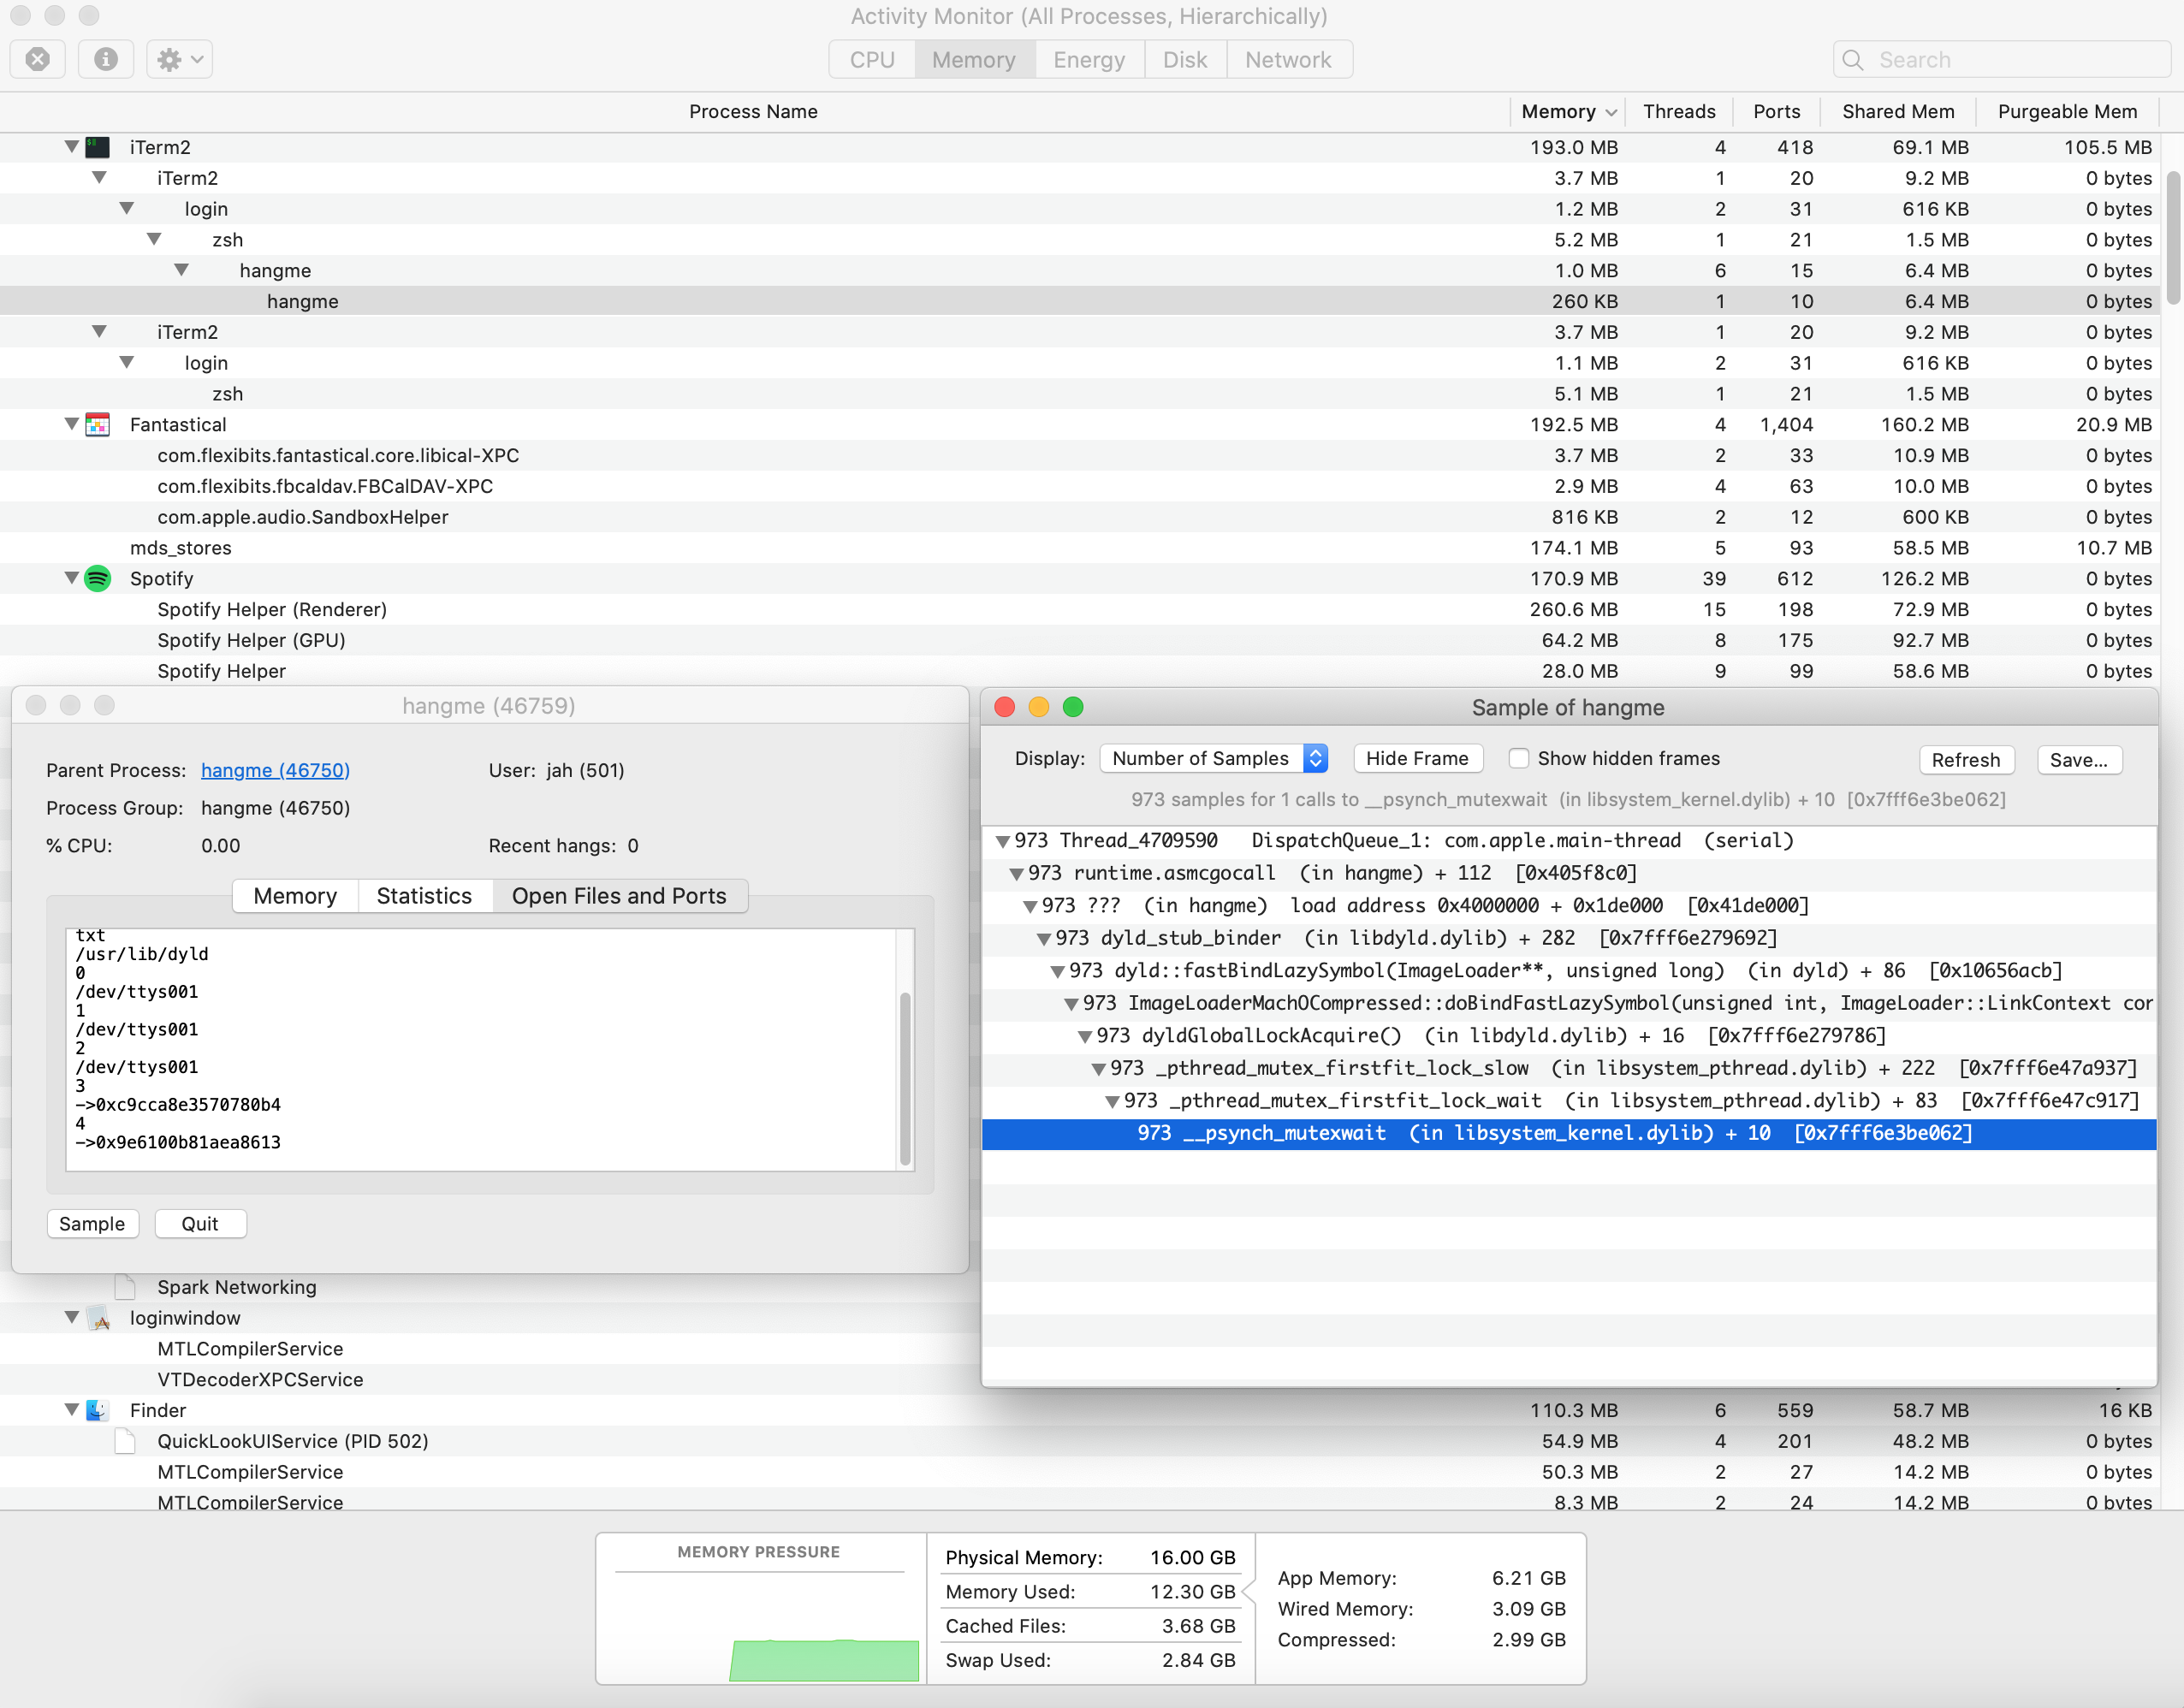2184x1708 pixels.
Task: Open the Number of Samples display dropdown
Action: click(1214, 758)
